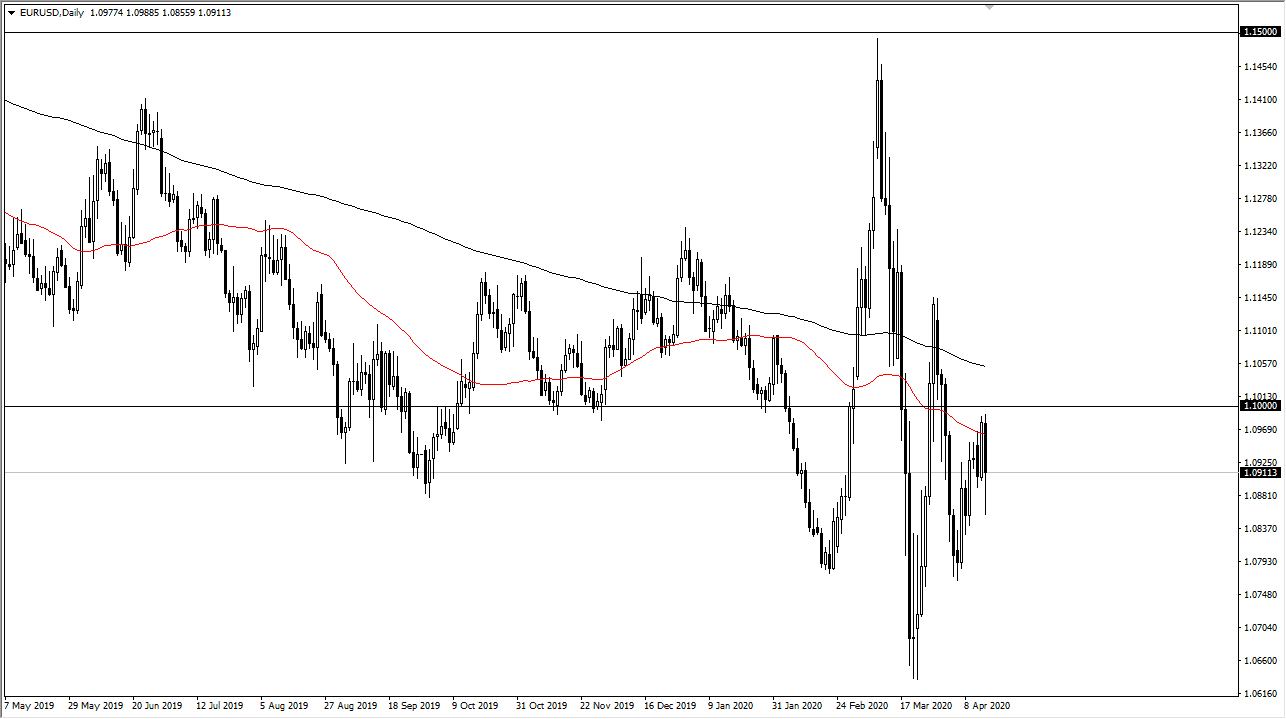Open the EURUSD,Daily chart label menu
1286x719 pixels.
click(x=50, y=12)
